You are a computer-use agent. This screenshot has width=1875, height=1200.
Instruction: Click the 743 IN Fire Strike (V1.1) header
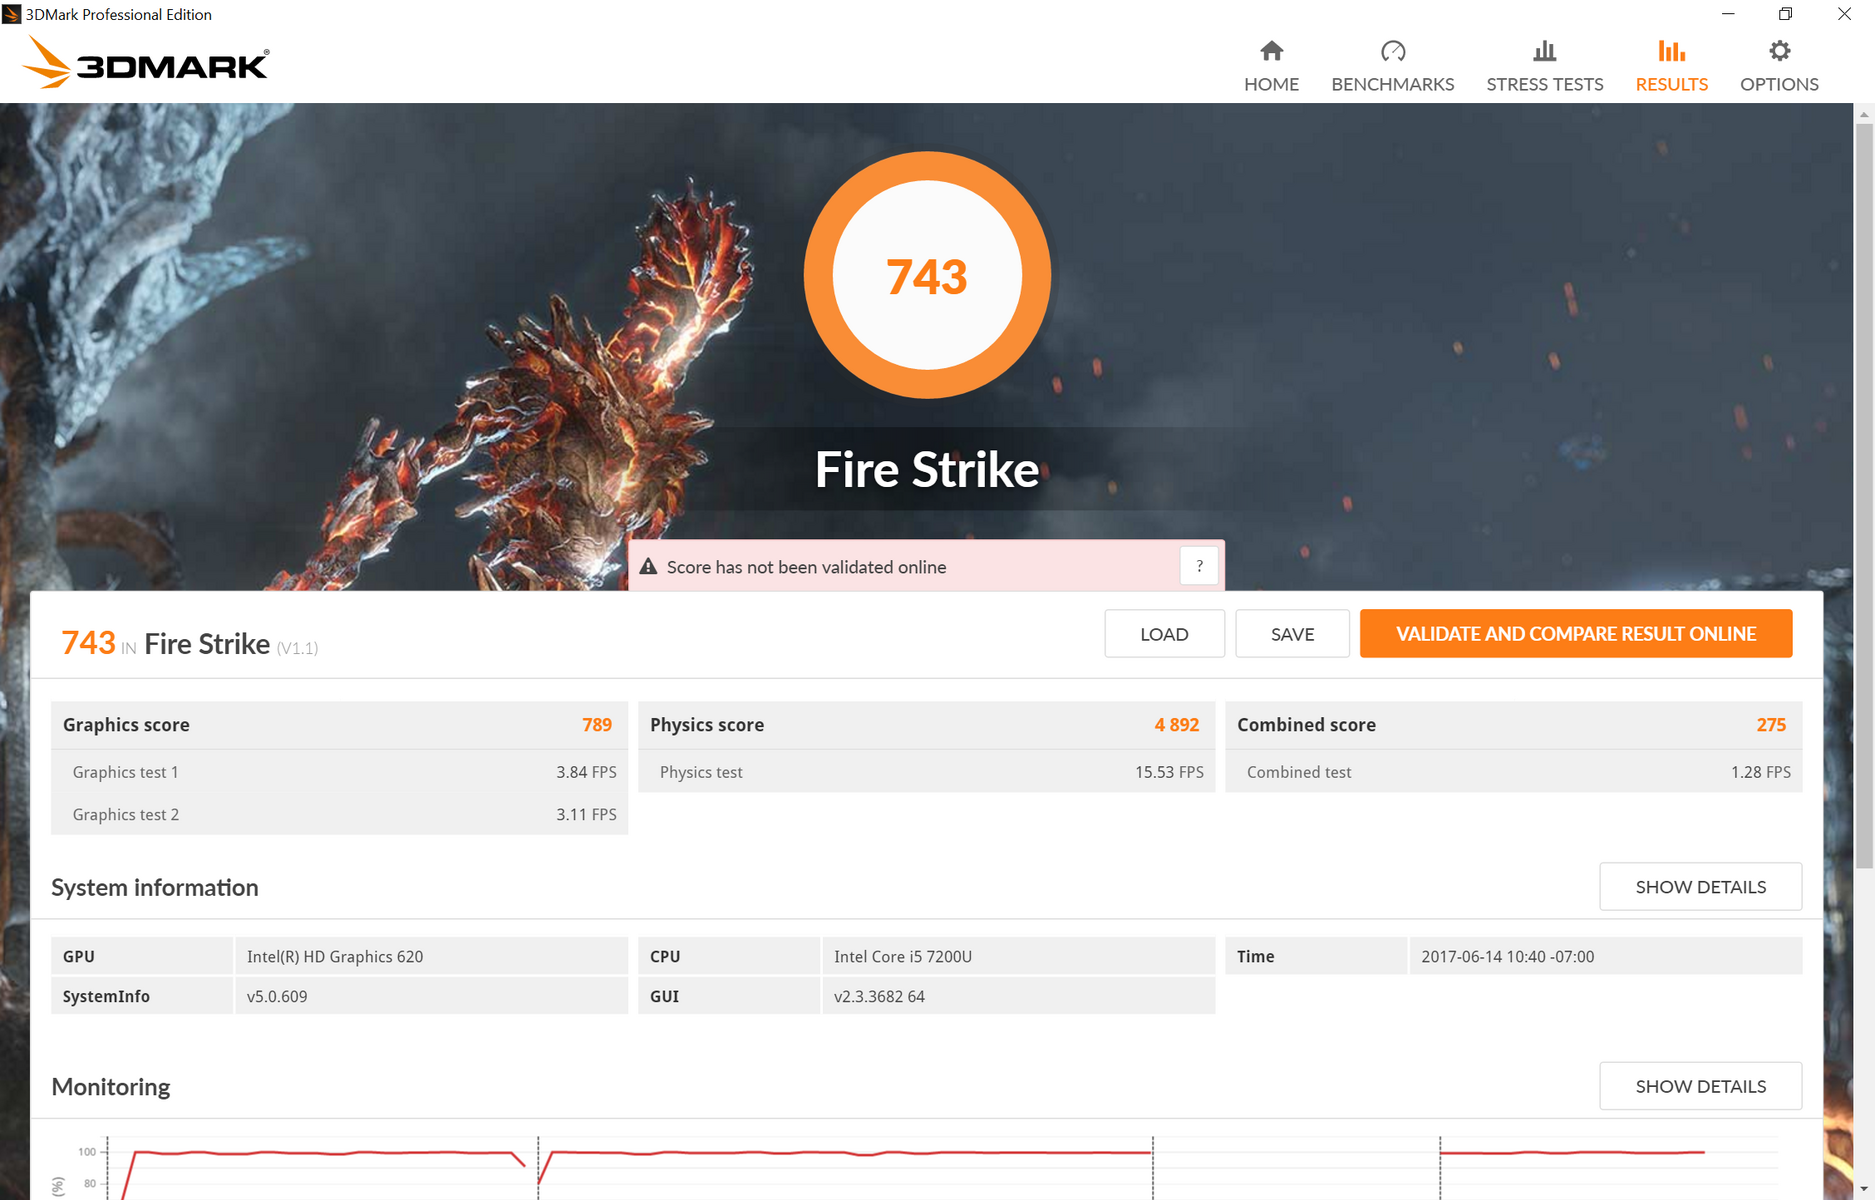(190, 643)
